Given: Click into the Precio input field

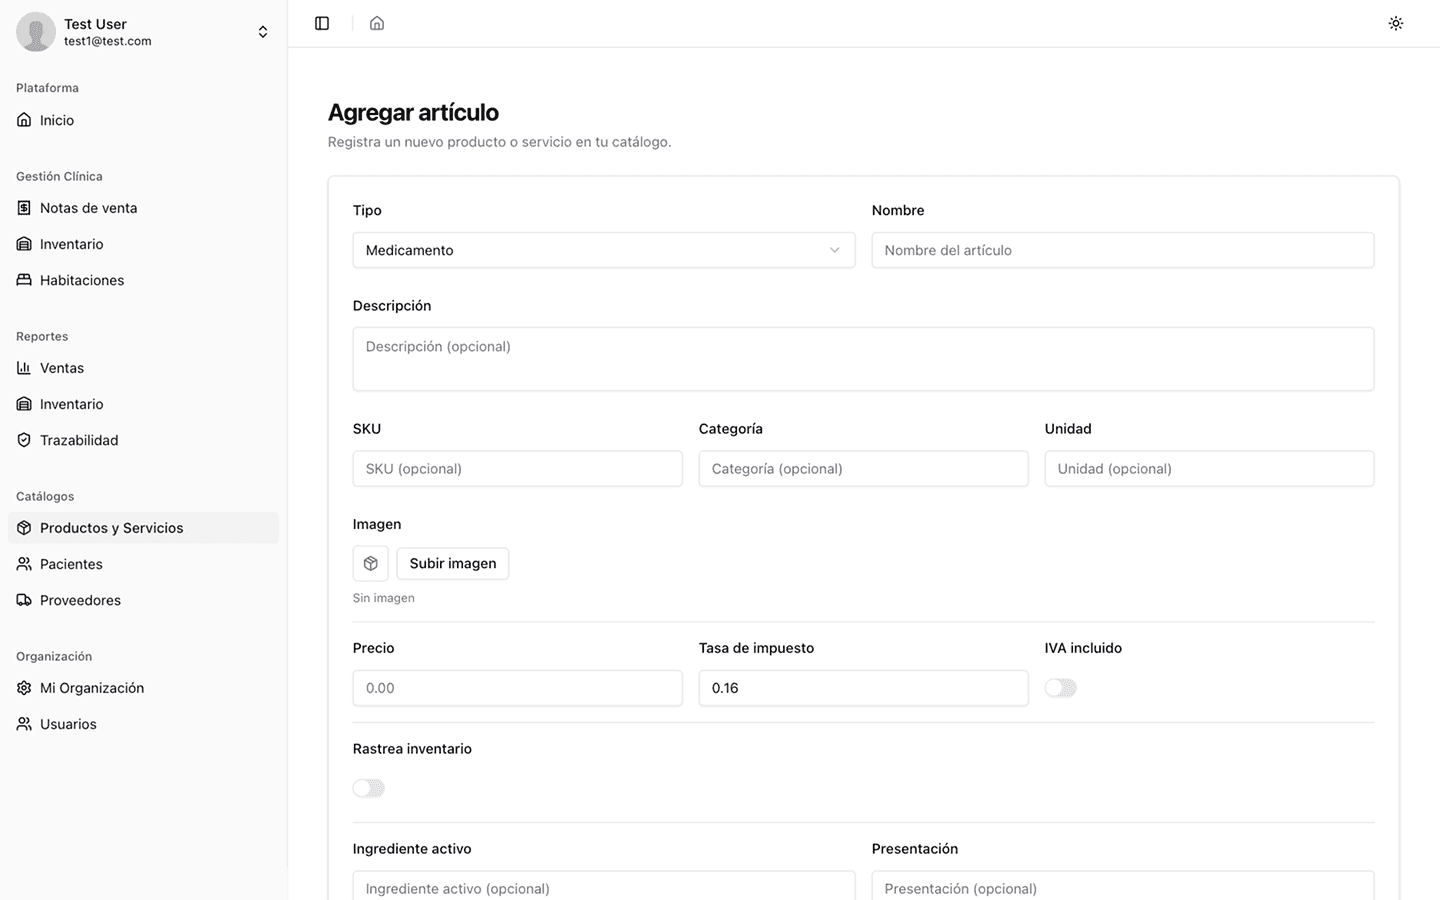Looking at the screenshot, I should coord(517,688).
